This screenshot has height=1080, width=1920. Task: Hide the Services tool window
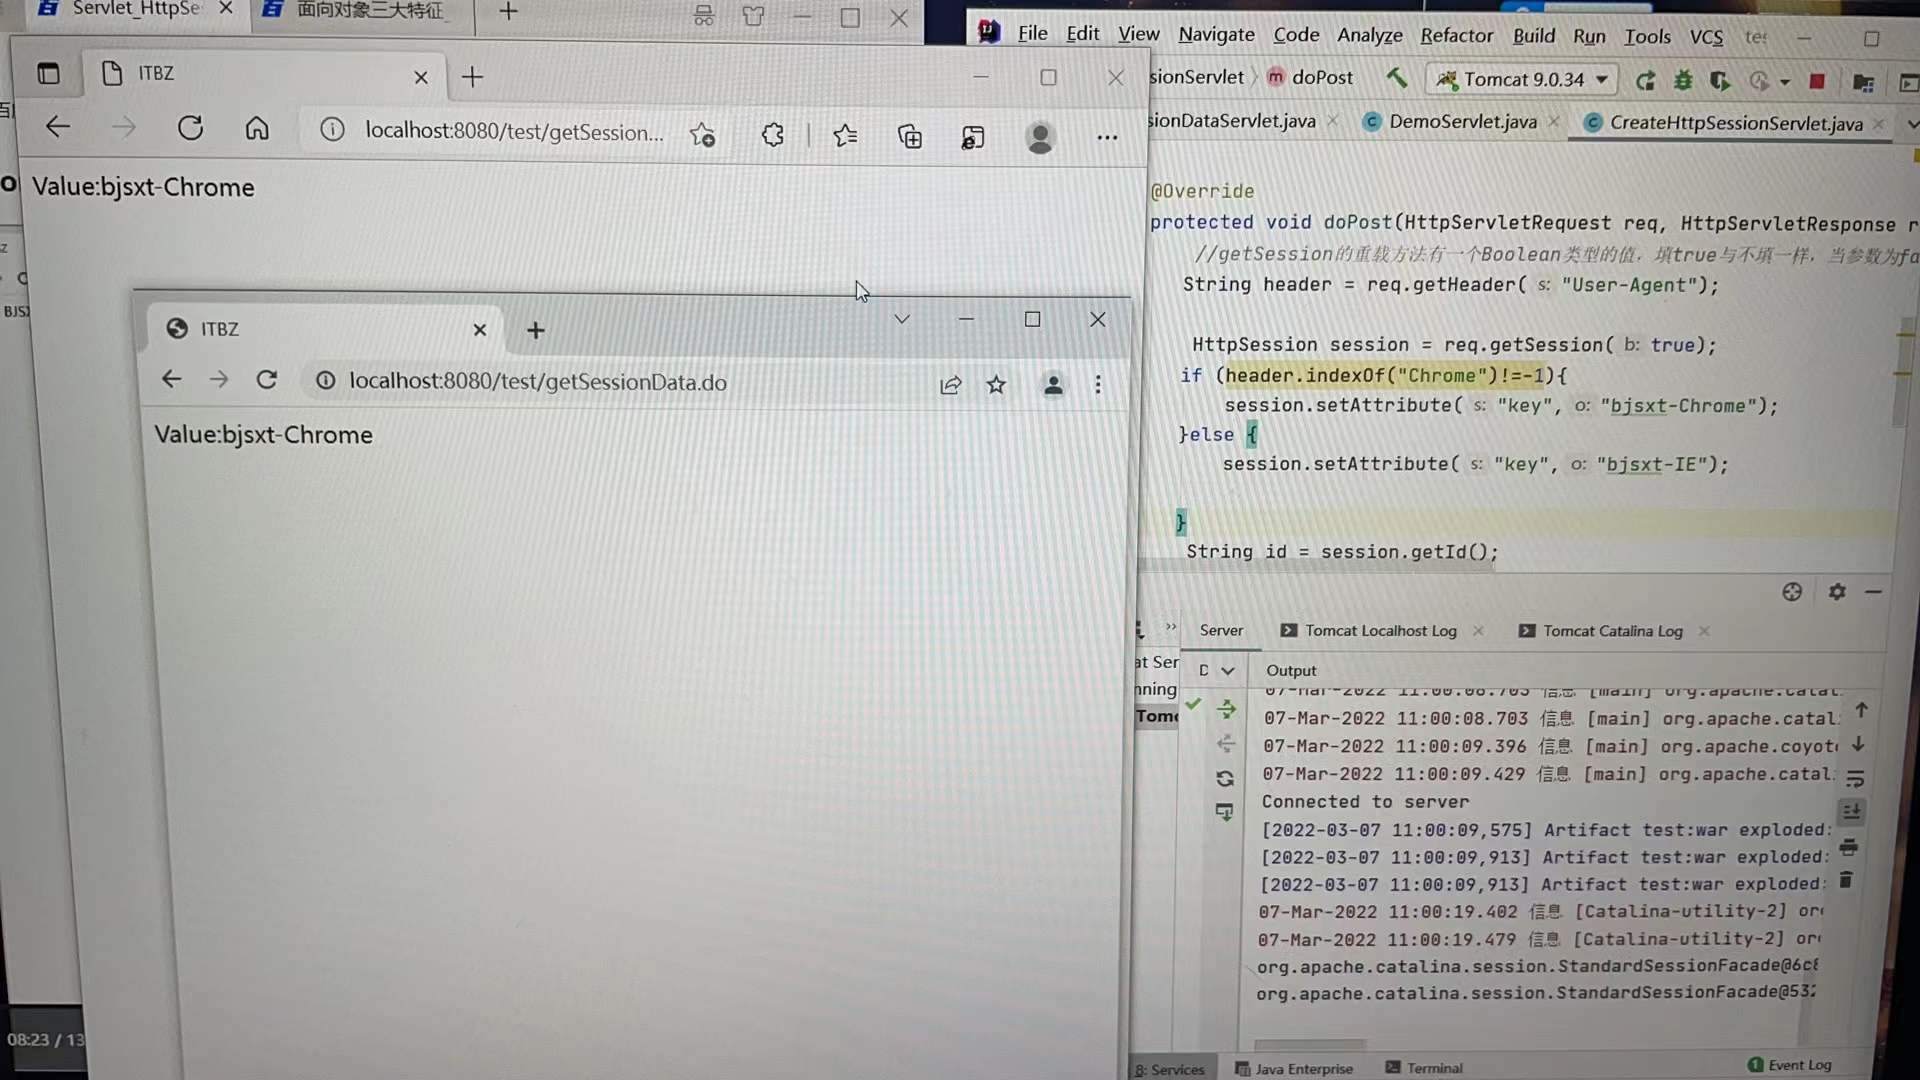coord(1873,592)
